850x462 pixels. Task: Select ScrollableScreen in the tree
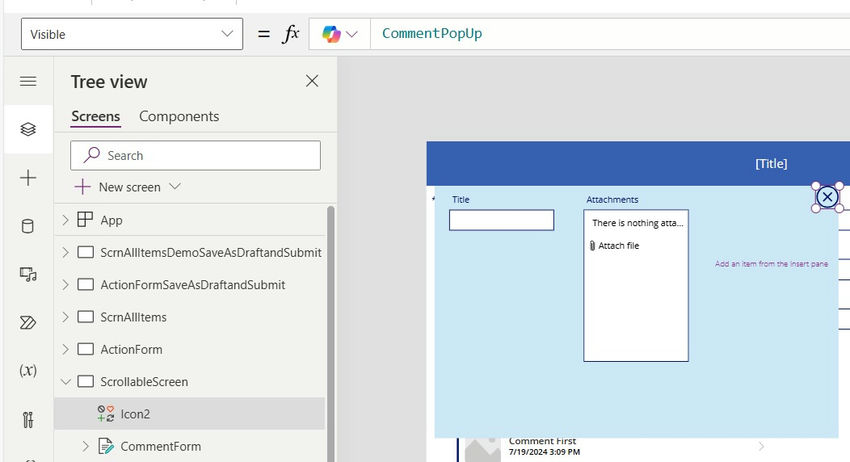click(x=144, y=382)
